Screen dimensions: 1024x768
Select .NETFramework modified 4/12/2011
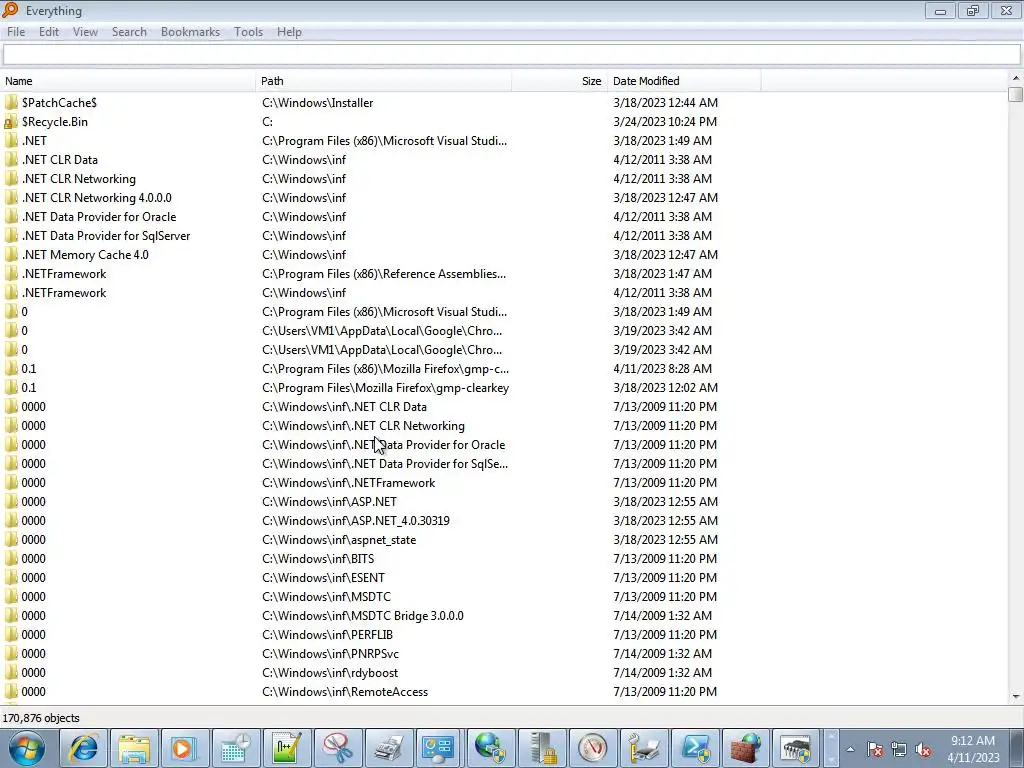click(63, 293)
